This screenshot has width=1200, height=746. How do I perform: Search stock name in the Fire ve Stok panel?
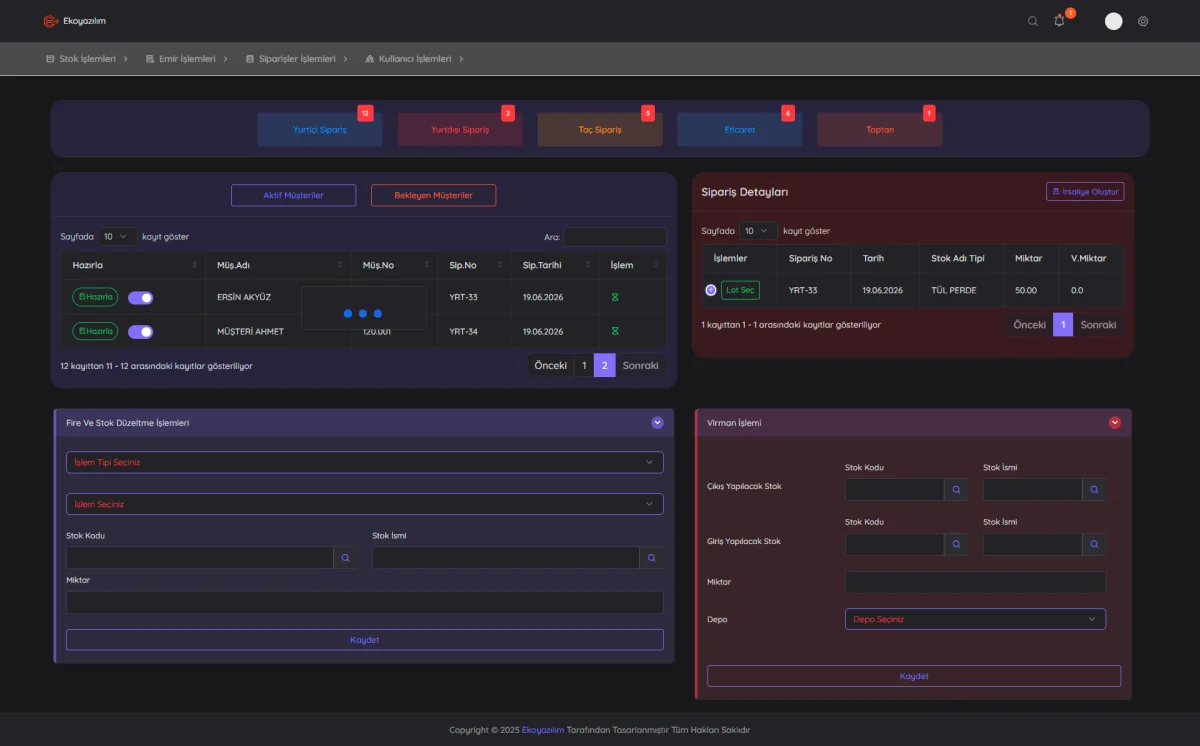pyautogui.click(x=651, y=558)
